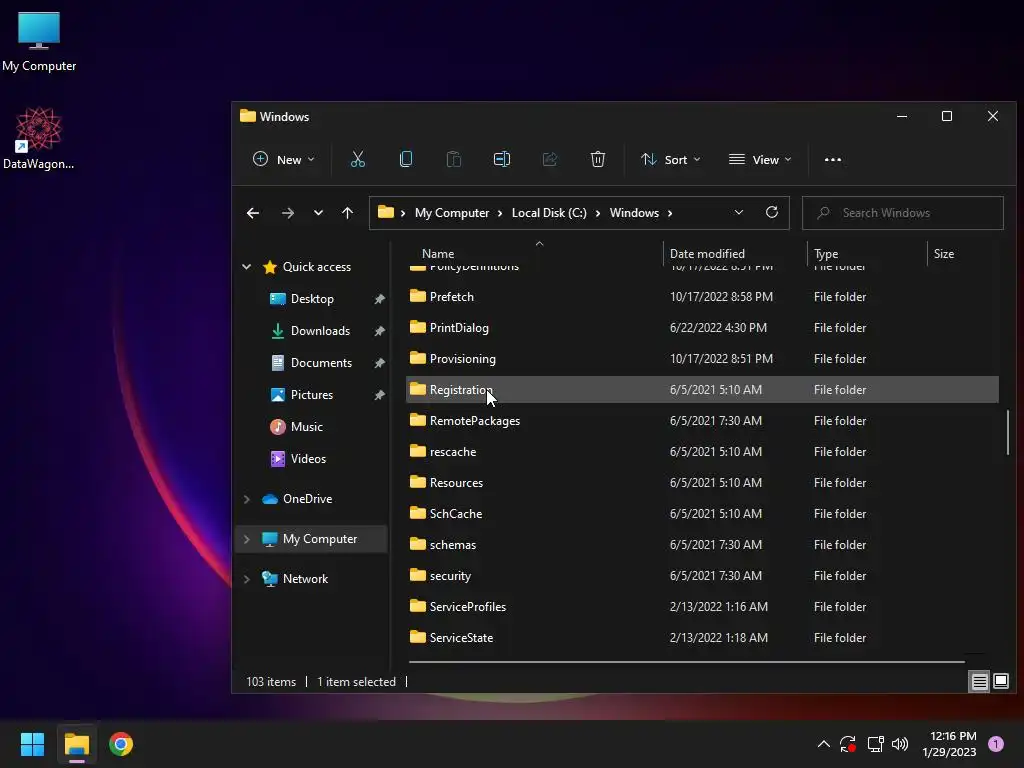Go up one folder level arrow
Viewport: 1024px width, 768px height.
(347, 213)
